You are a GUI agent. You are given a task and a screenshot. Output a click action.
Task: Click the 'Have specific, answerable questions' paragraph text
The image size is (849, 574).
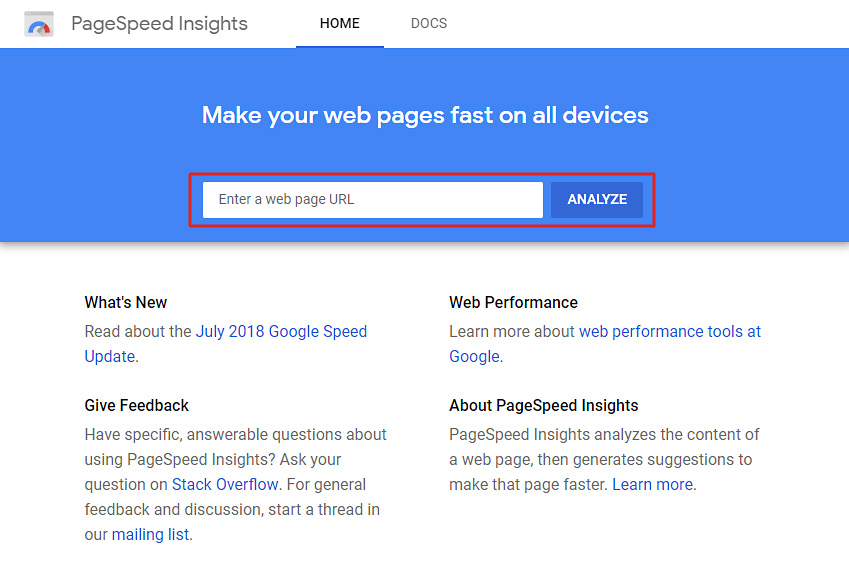[x=236, y=484]
